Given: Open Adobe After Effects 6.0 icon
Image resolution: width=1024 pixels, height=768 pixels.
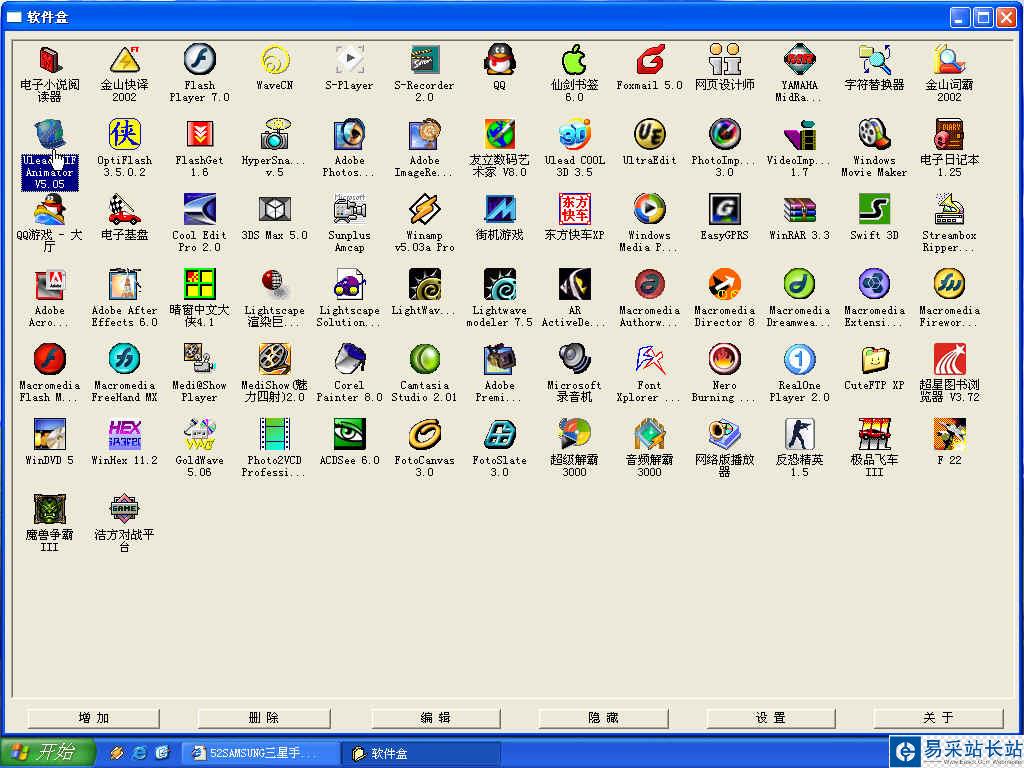Looking at the screenshot, I should (124, 285).
